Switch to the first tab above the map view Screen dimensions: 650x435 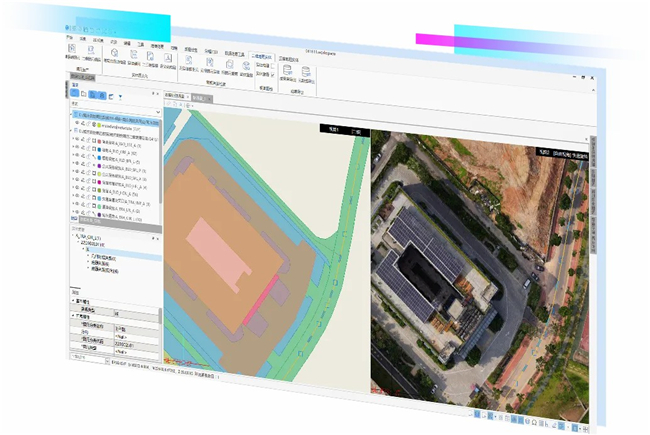click(174, 95)
